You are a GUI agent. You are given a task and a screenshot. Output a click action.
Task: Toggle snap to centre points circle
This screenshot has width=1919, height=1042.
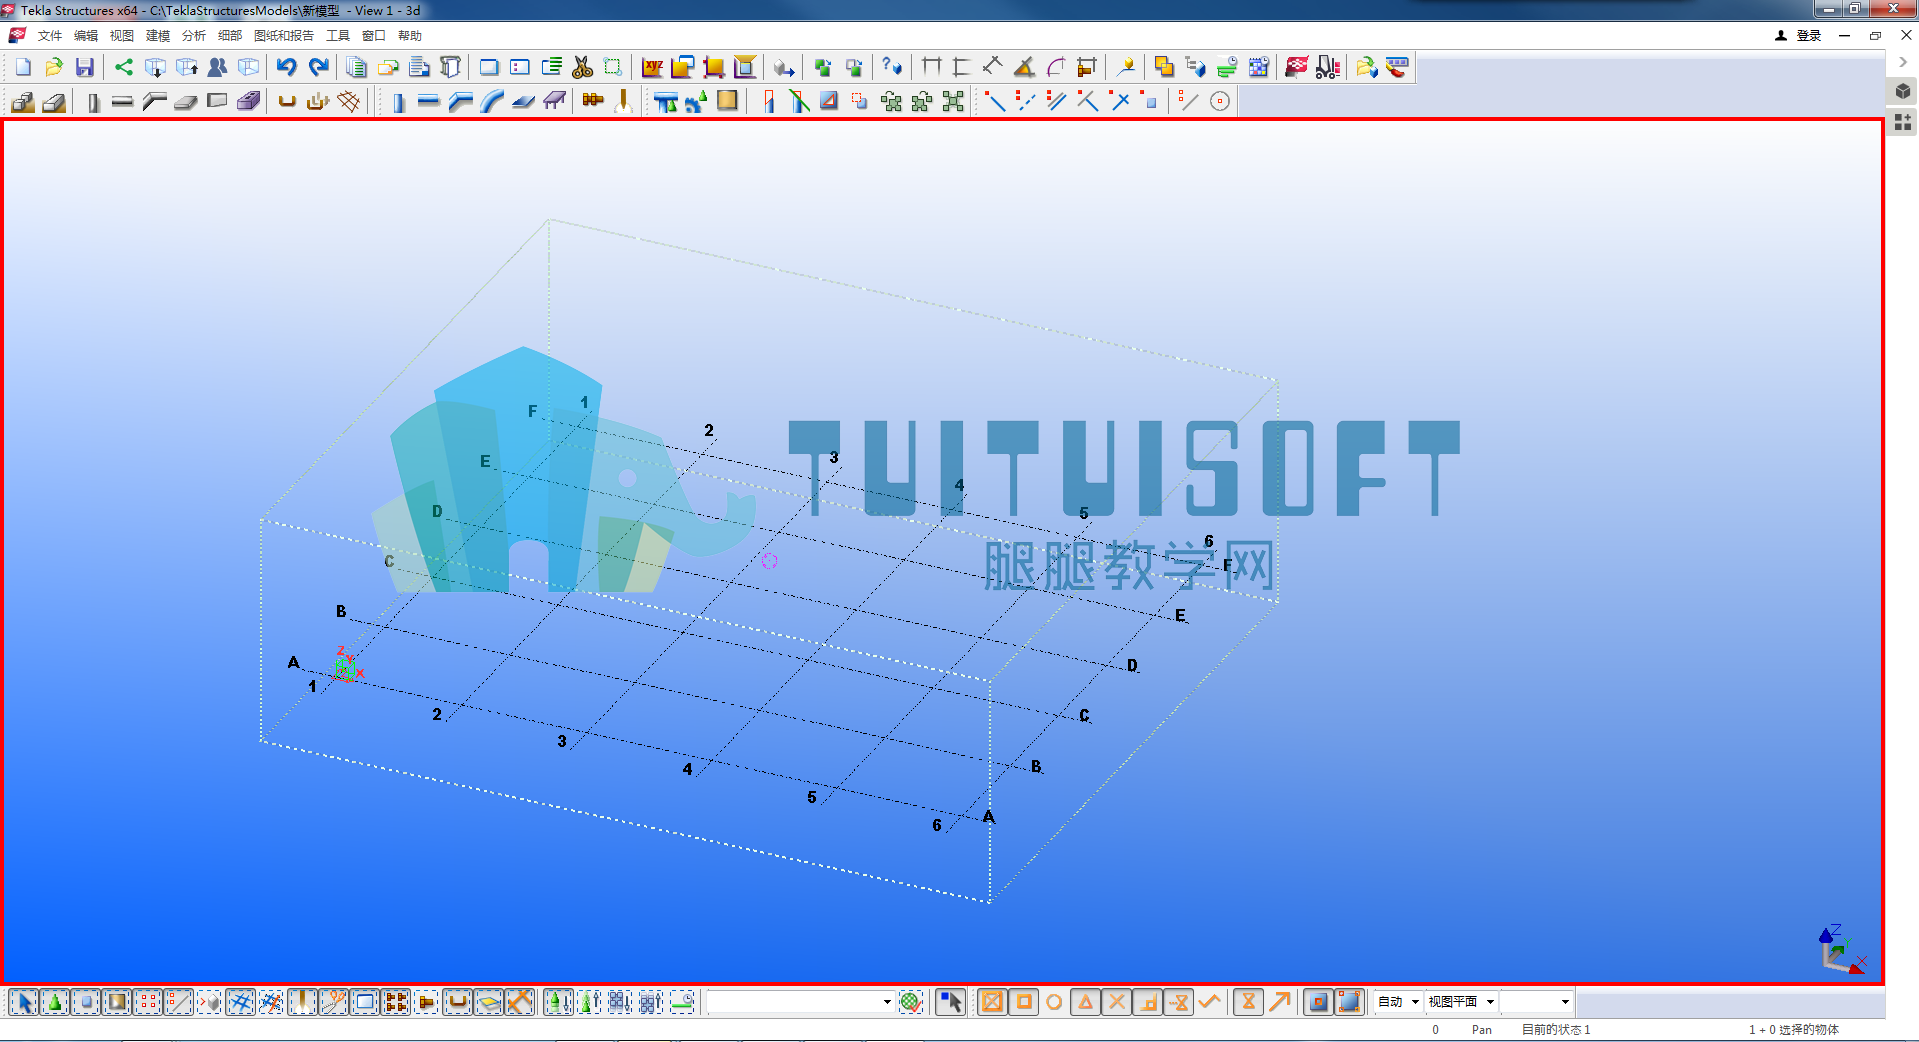click(x=1054, y=1001)
